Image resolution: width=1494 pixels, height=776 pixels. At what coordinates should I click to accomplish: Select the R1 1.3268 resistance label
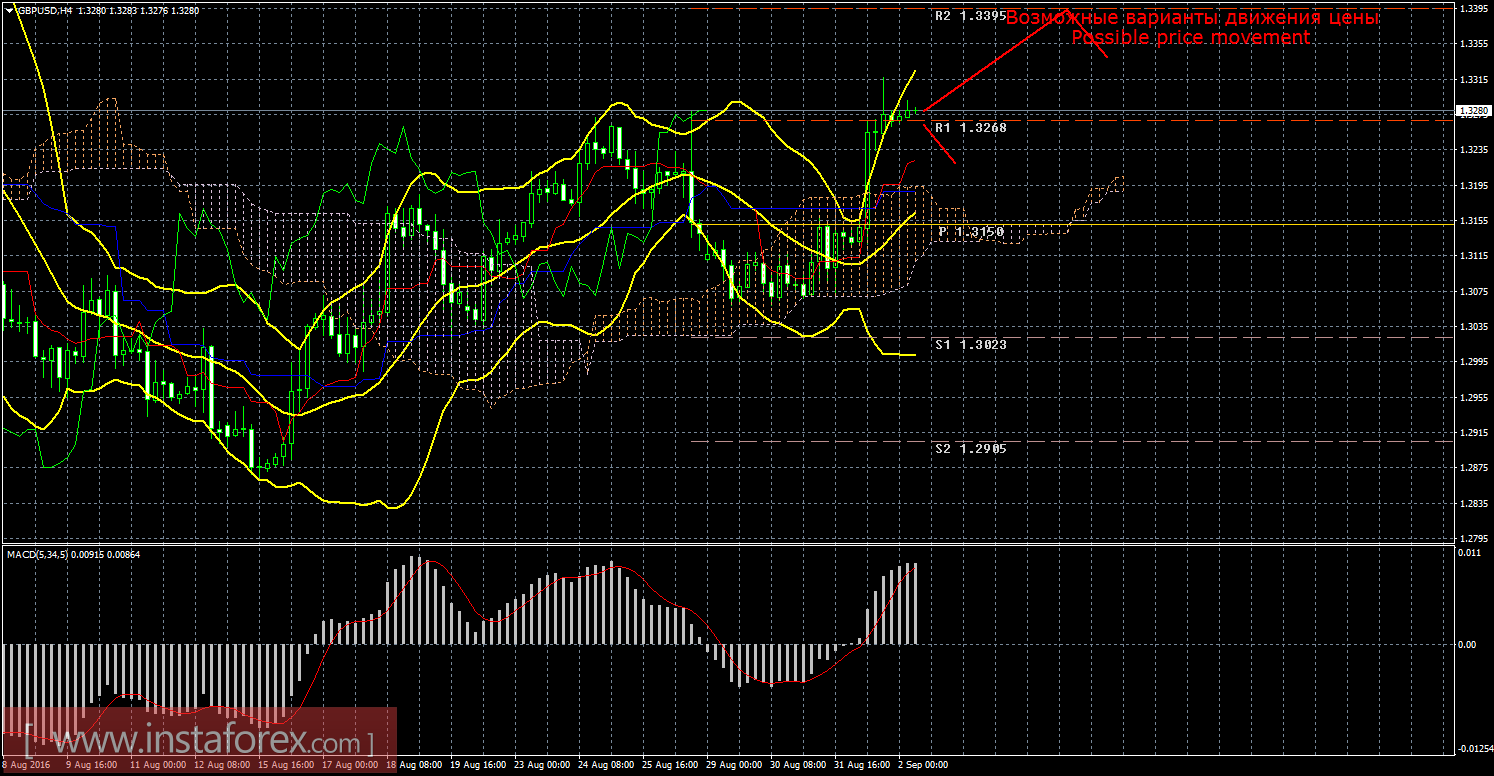971,128
